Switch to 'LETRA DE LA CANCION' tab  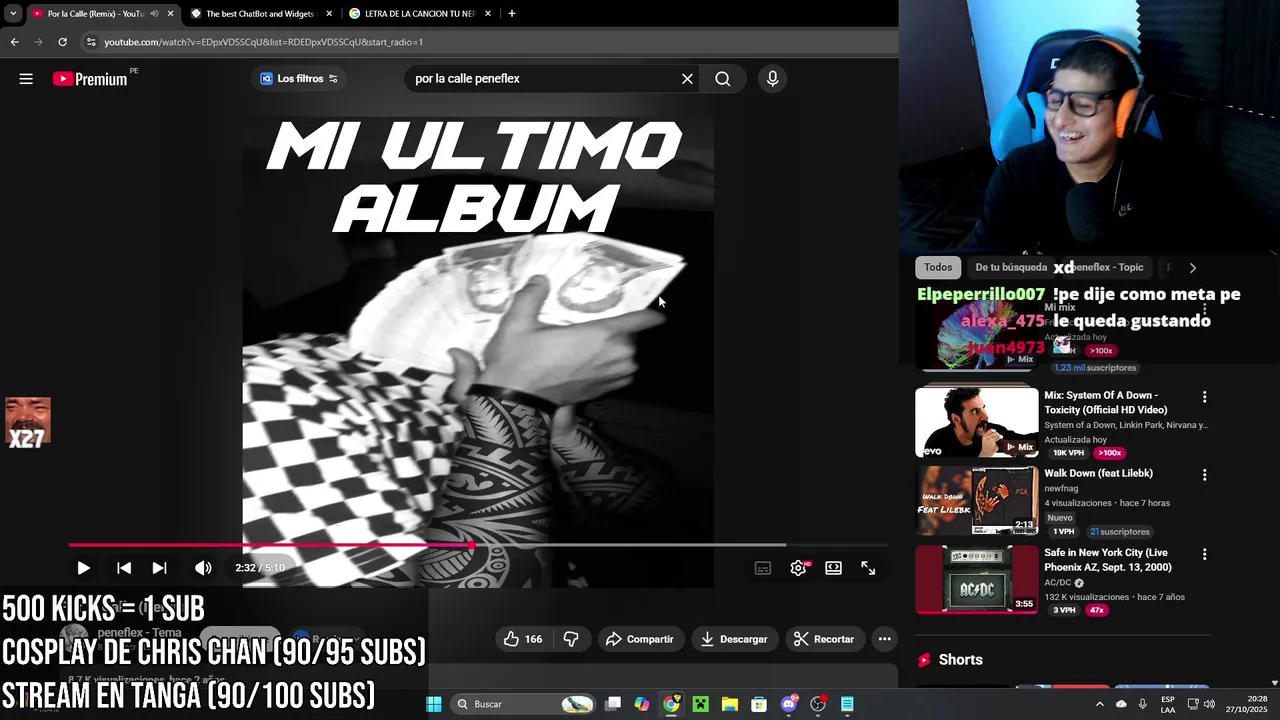[x=419, y=14]
